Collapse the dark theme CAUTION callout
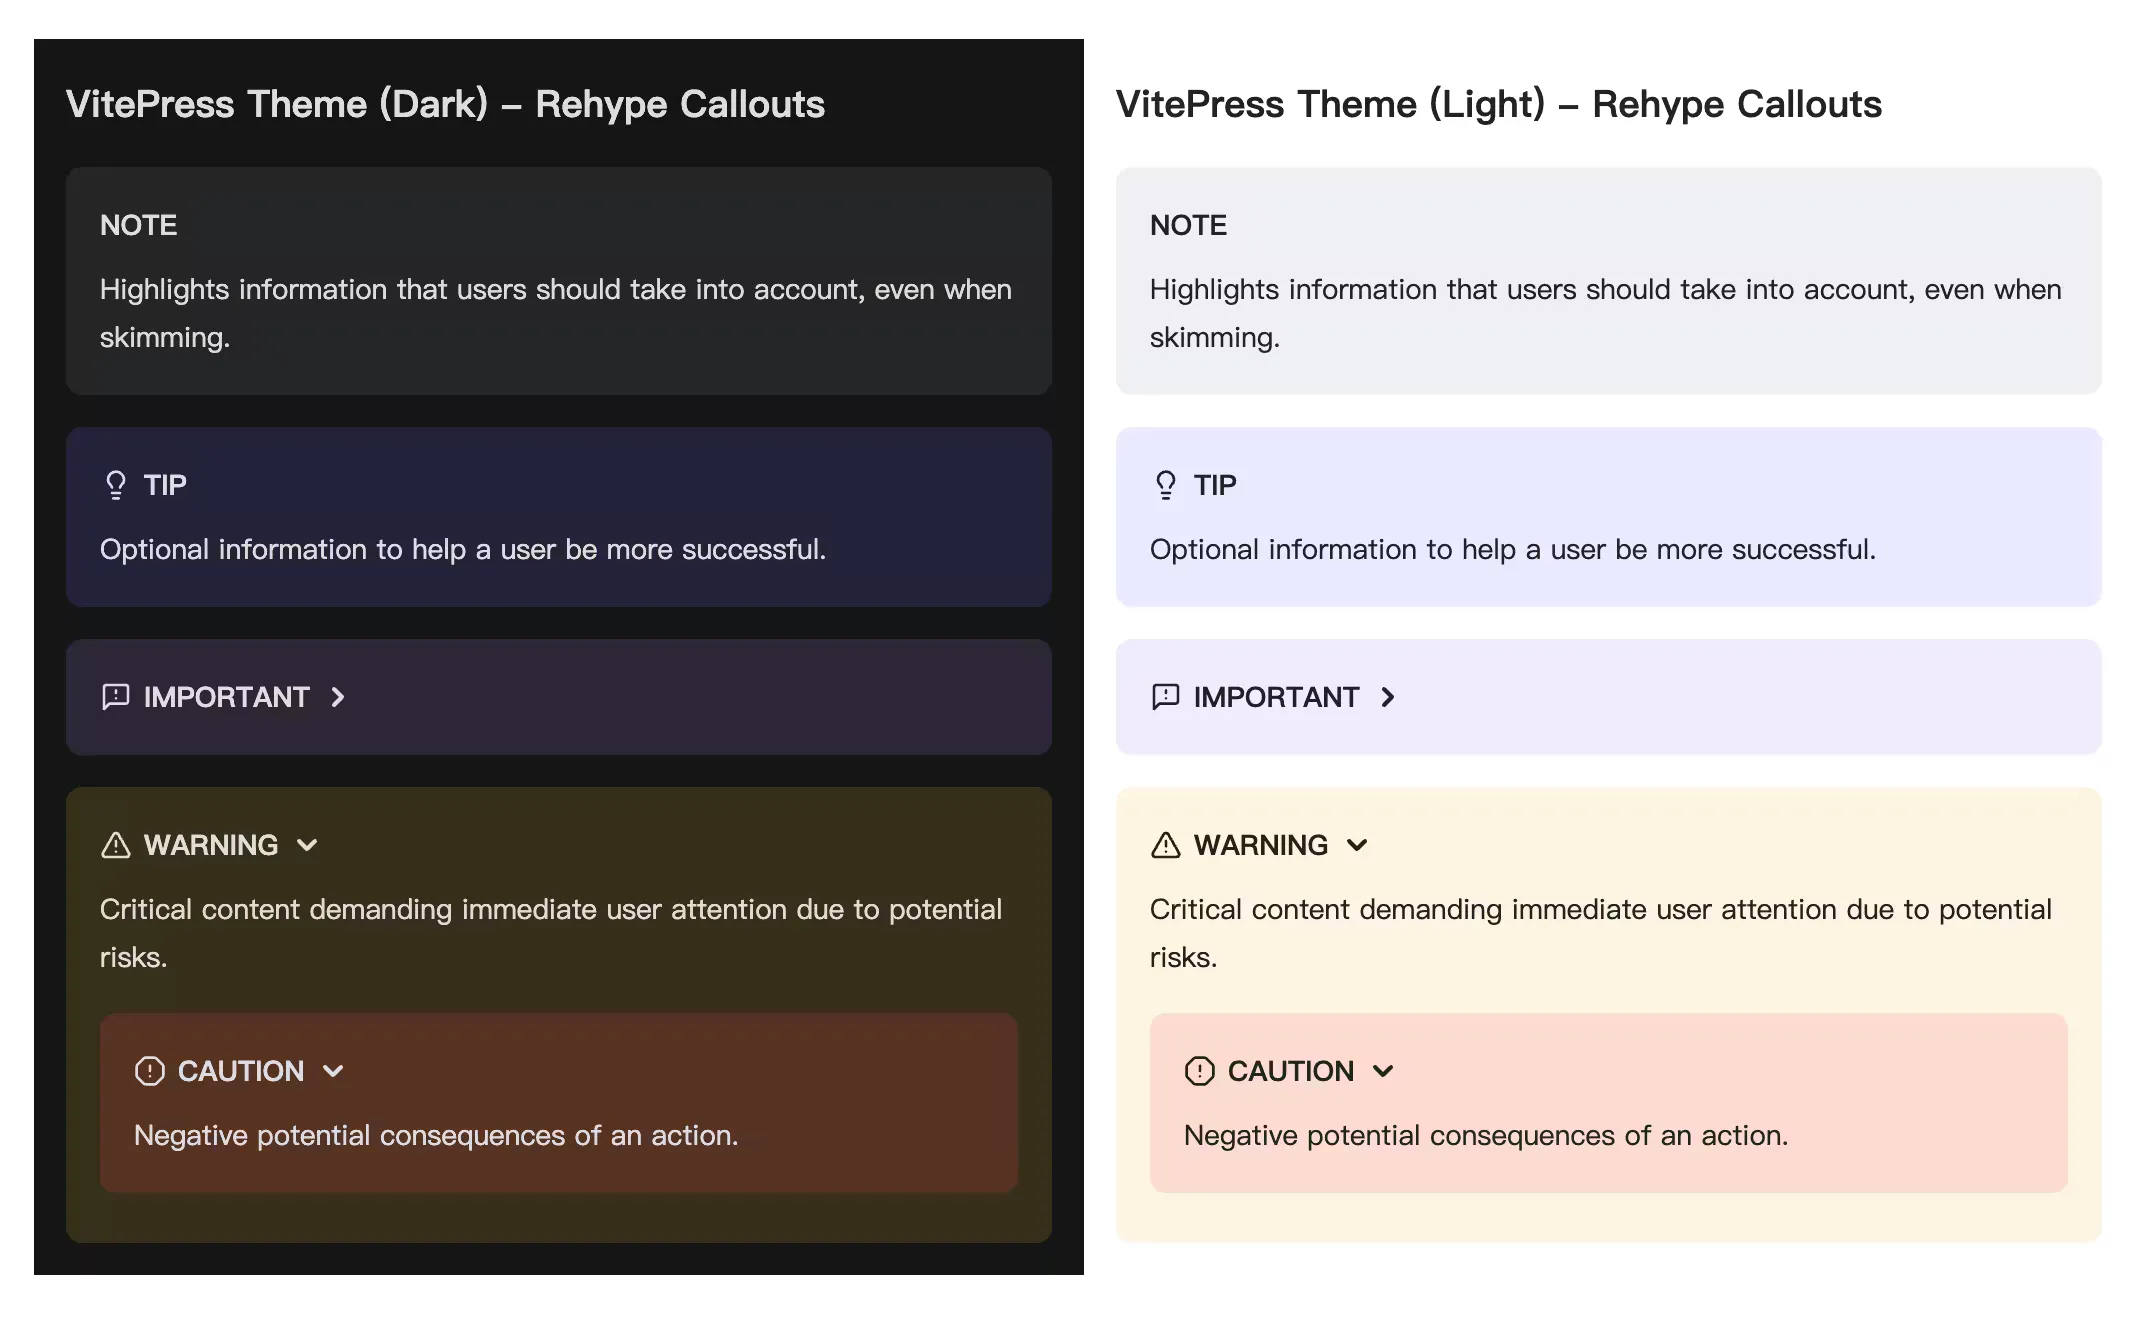This screenshot has width=2144, height=1318. coord(334,1071)
